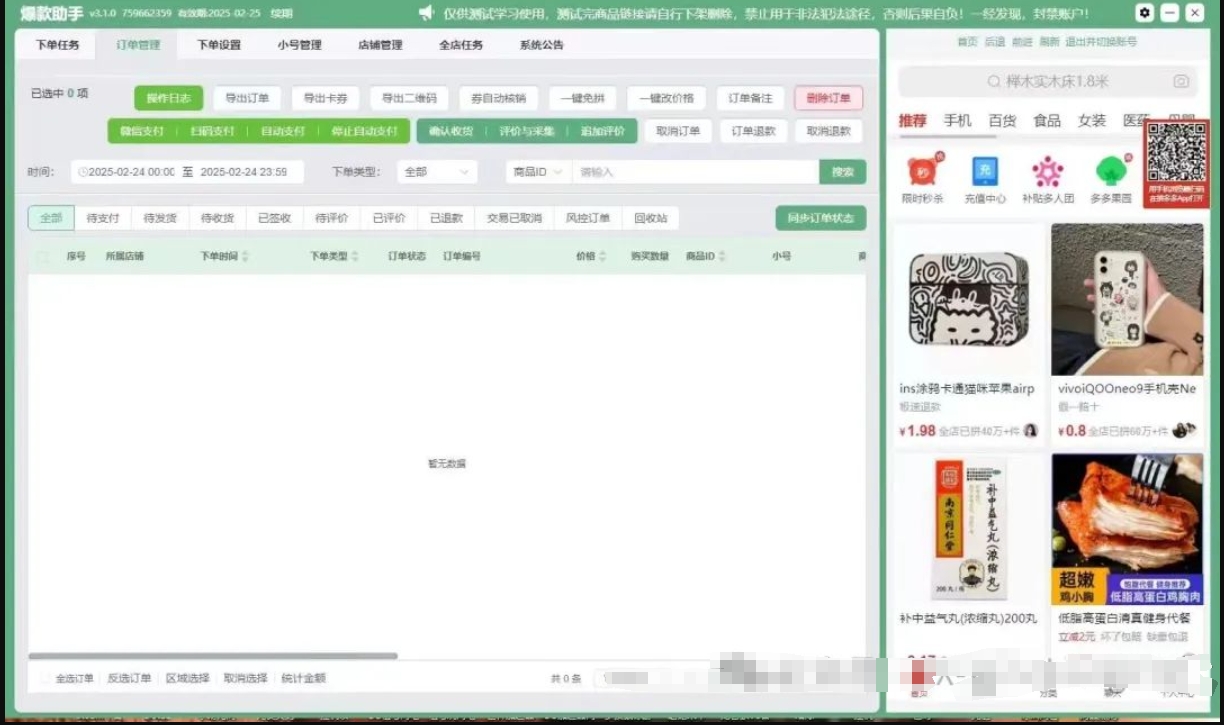Viewport: 1224px width, 725px height.
Task: Click the start time 2025-02-24 00:00 field
Action: click(131, 172)
